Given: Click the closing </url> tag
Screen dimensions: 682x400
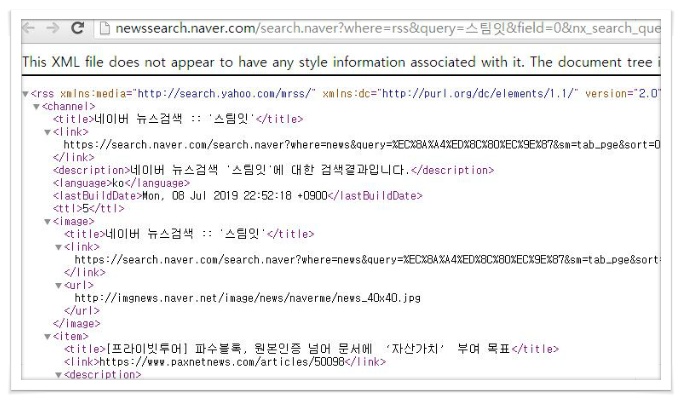Looking at the screenshot, I should point(82,311).
